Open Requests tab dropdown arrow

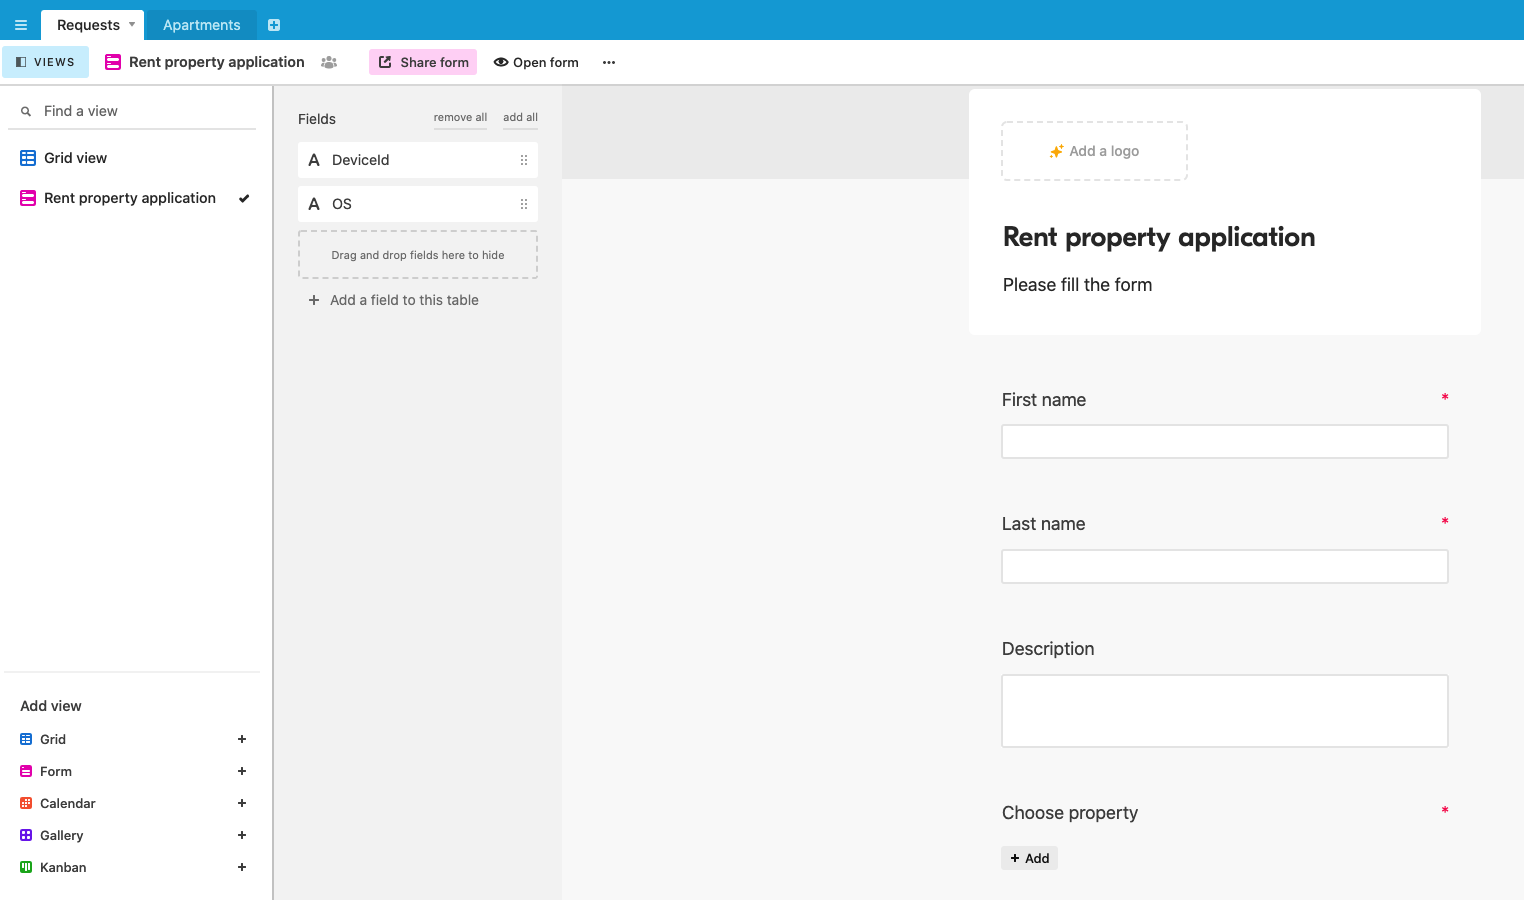click(132, 24)
